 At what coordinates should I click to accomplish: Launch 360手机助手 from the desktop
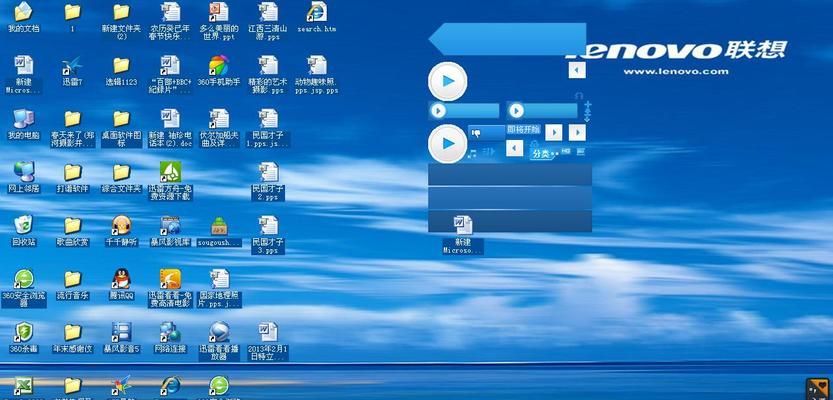(218, 66)
